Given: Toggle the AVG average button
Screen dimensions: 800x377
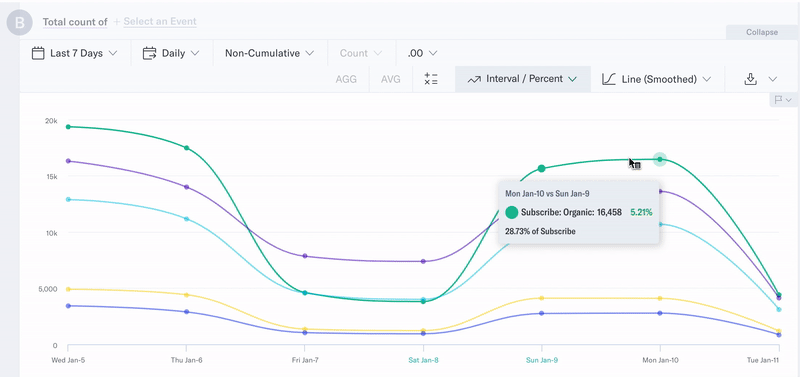Looking at the screenshot, I should pos(391,79).
